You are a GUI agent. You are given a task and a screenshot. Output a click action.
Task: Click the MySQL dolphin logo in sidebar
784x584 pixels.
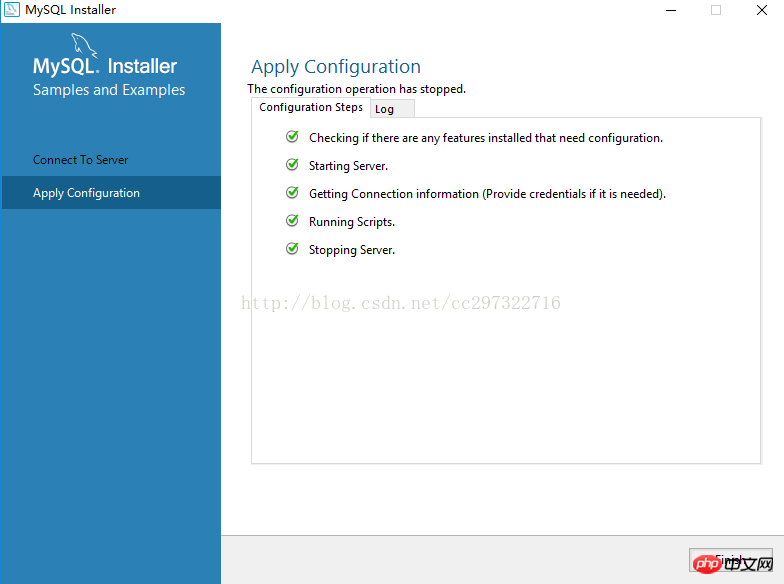(x=84, y=44)
